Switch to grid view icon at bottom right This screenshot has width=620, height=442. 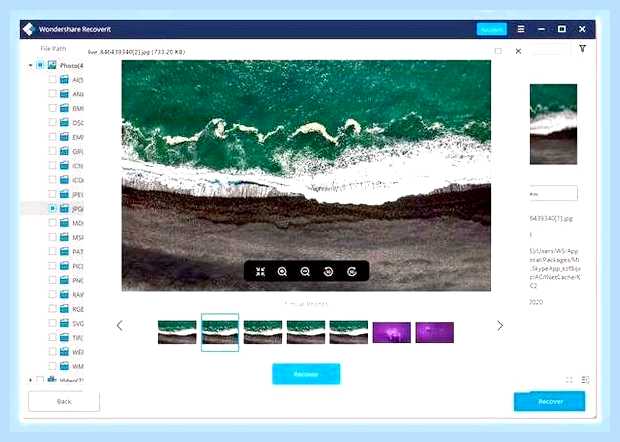tap(569, 380)
